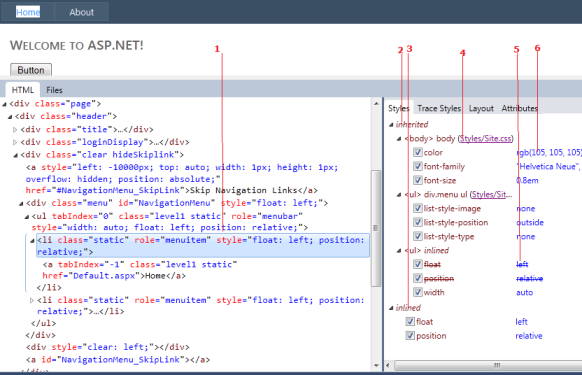Collapse the div class="page" node
The image size is (582, 375).
(x=4, y=104)
